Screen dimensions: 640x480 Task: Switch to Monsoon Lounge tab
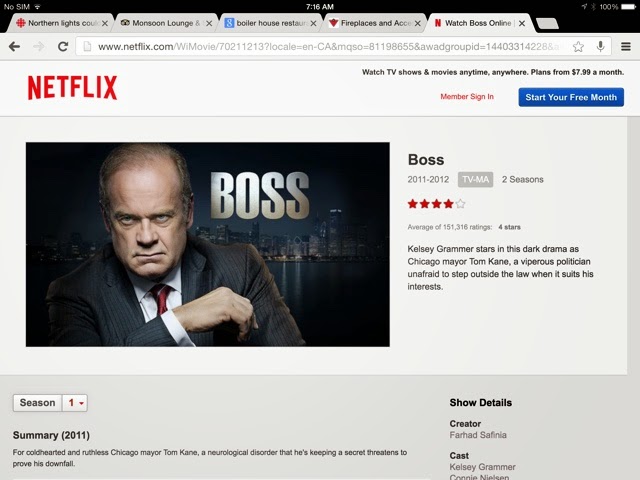[x=162, y=23]
